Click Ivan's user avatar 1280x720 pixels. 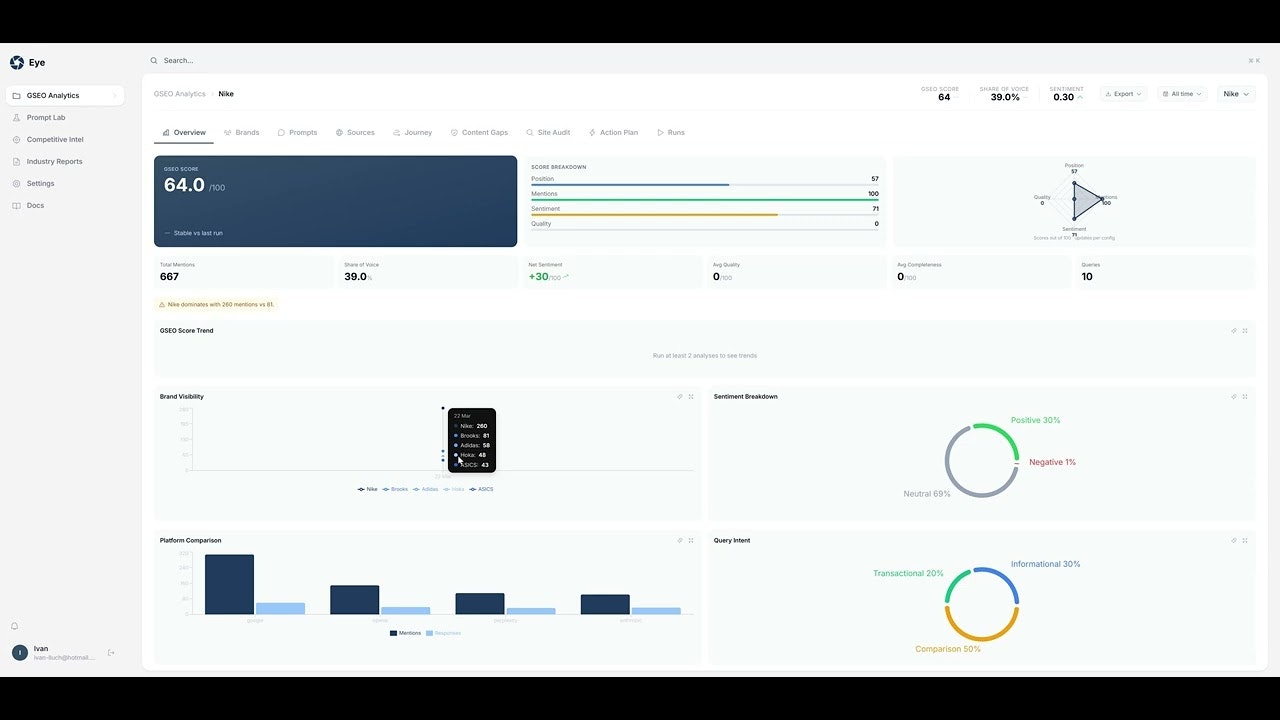point(20,653)
